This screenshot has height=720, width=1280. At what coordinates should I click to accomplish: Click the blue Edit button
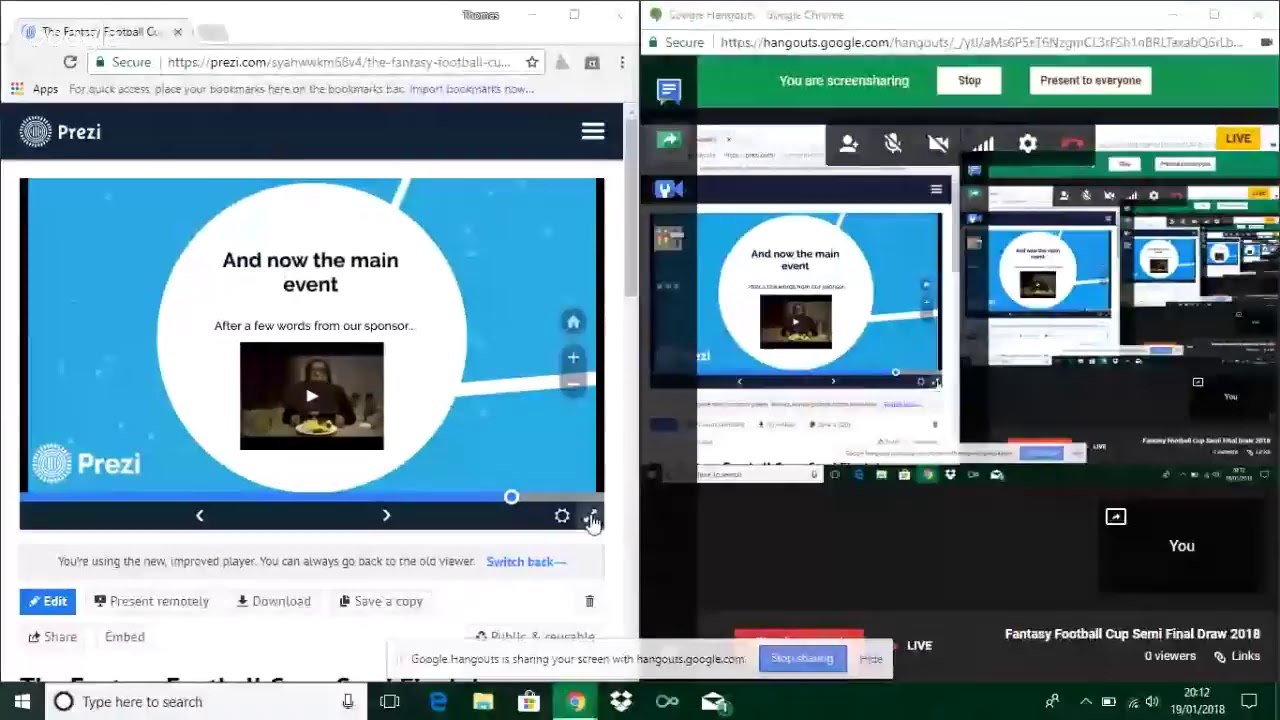pos(47,601)
